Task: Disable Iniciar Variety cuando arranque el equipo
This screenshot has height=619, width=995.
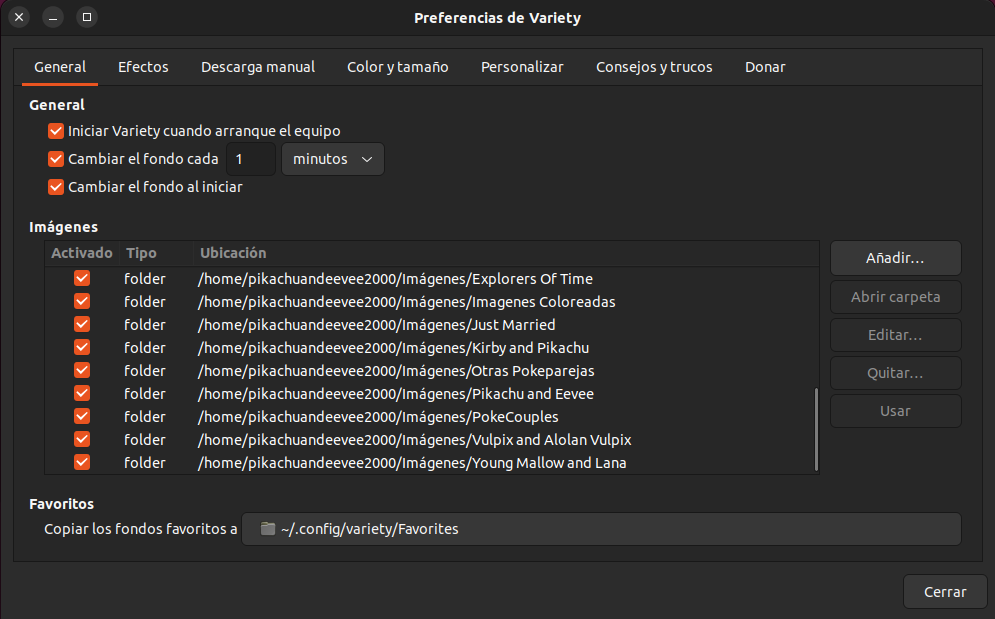Action: tap(56, 131)
